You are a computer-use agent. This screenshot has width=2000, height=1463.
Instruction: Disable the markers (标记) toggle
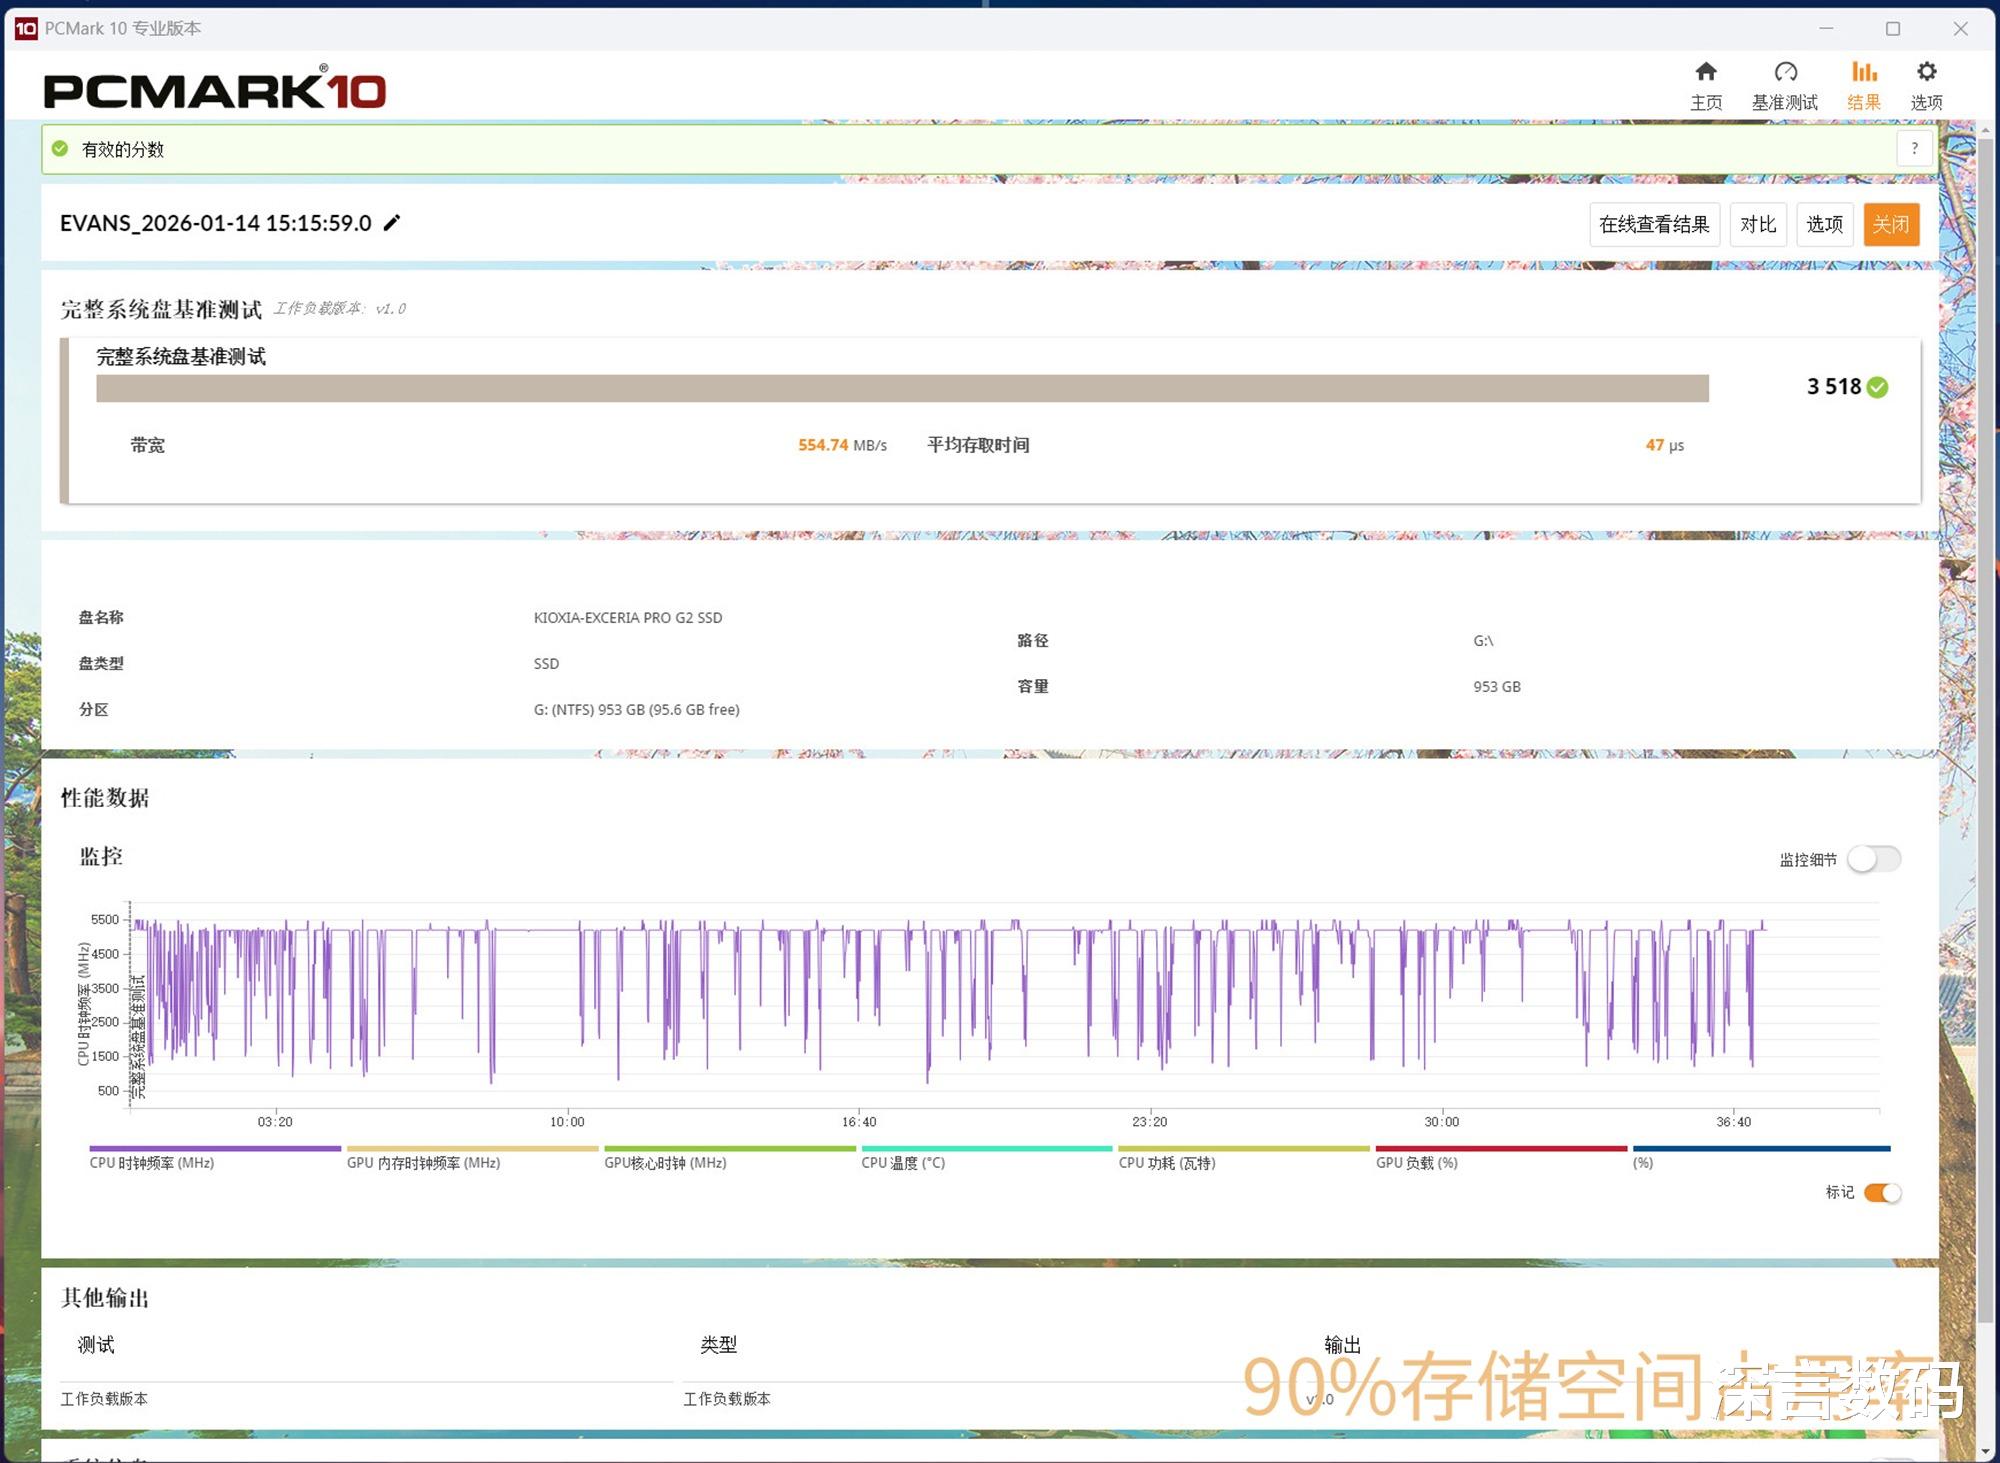1882,1192
